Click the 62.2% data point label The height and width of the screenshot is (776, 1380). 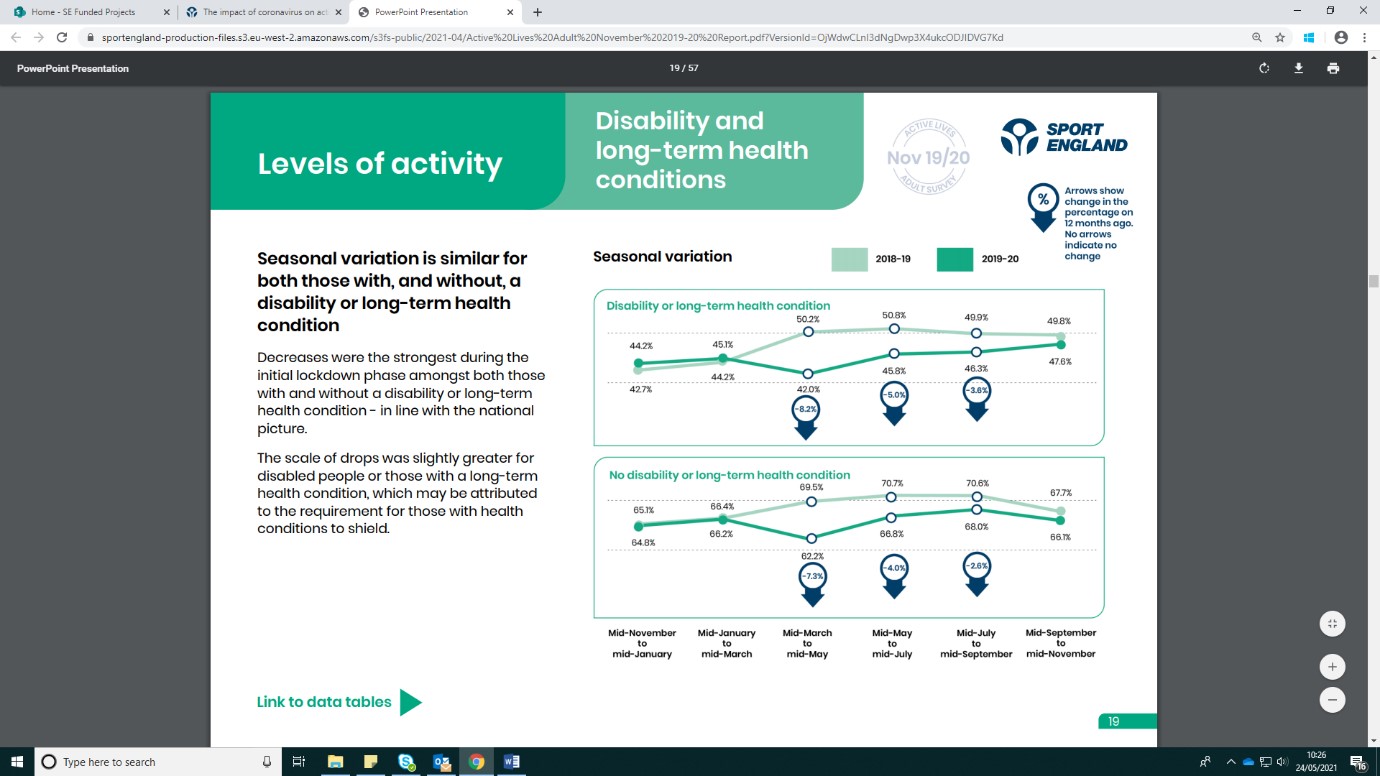tap(812, 556)
